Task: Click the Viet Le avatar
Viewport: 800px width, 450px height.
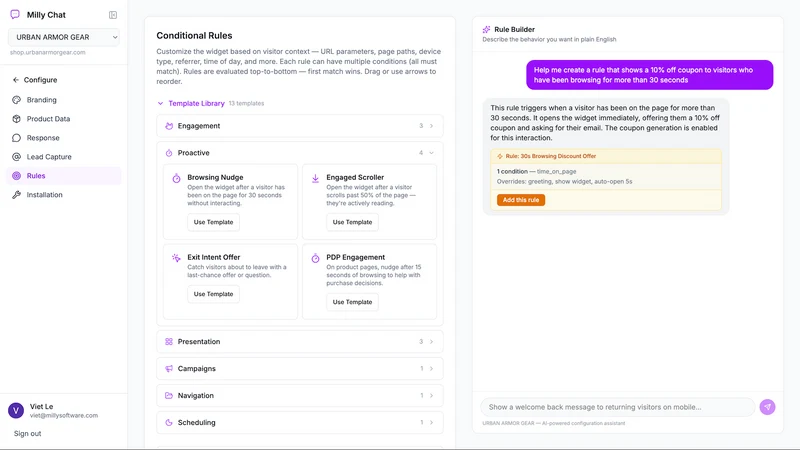Action: click(16, 410)
